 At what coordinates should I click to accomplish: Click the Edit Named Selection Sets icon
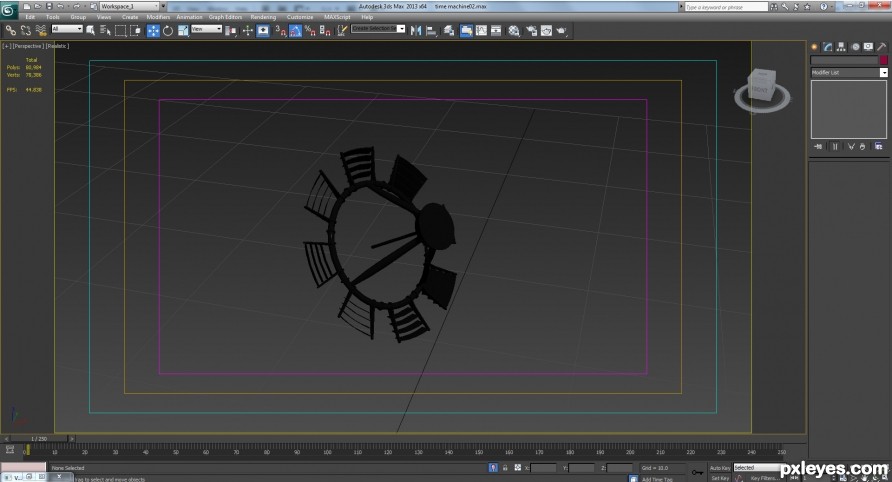[x=342, y=31]
